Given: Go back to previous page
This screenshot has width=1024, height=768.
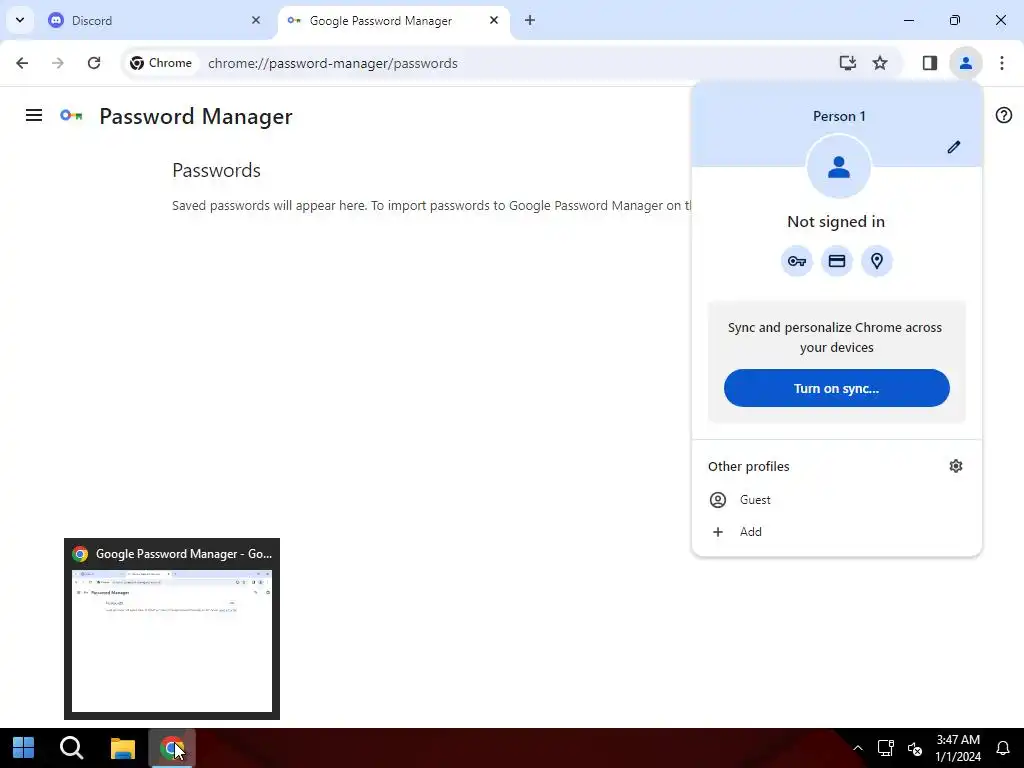Looking at the screenshot, I should coord(22,63).
